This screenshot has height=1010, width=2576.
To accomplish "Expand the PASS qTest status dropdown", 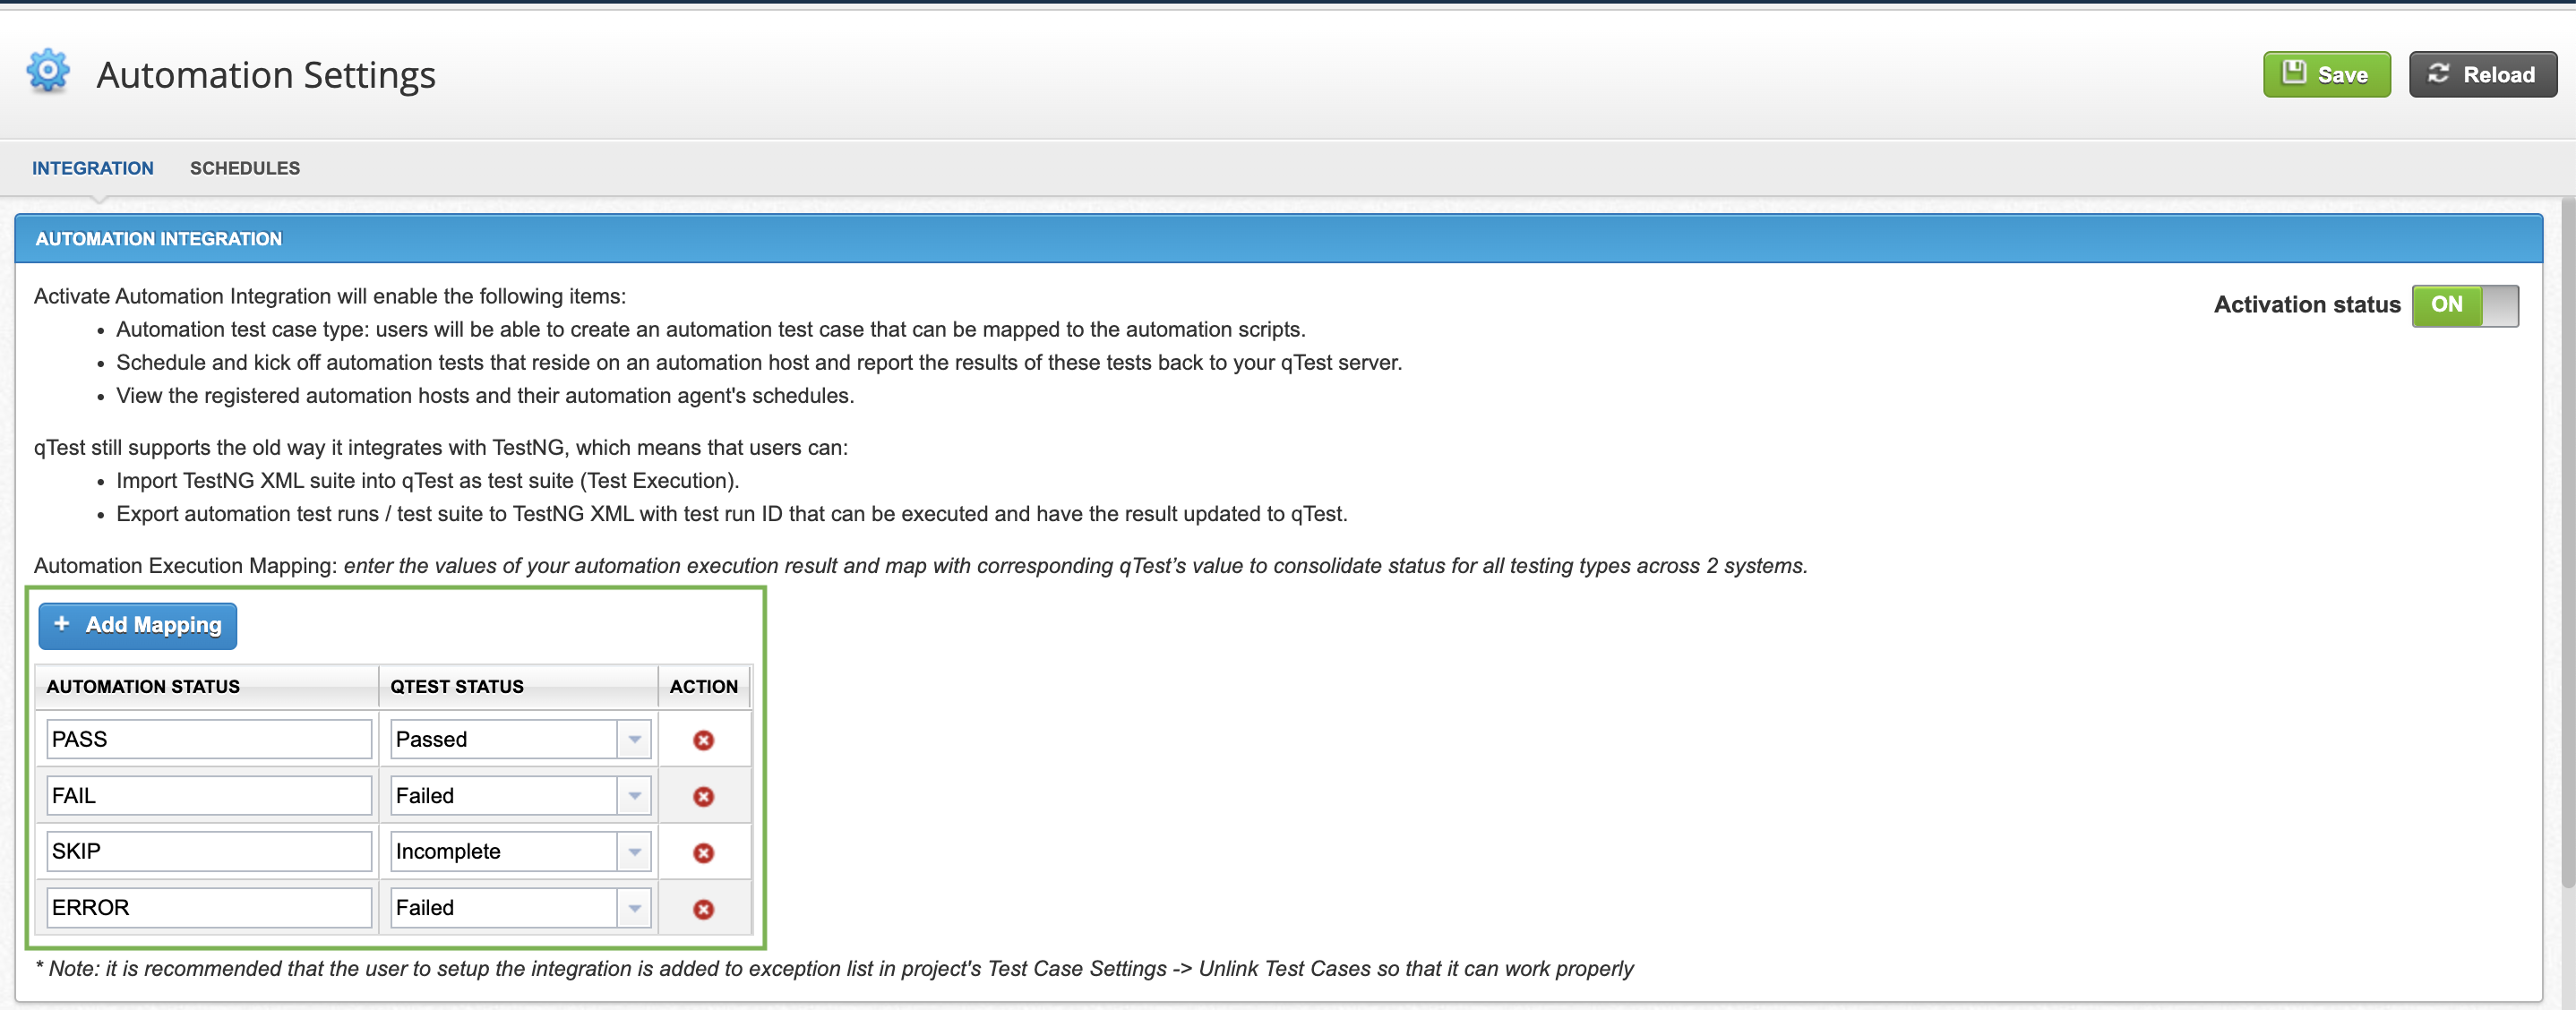I will tap(634, 739).
